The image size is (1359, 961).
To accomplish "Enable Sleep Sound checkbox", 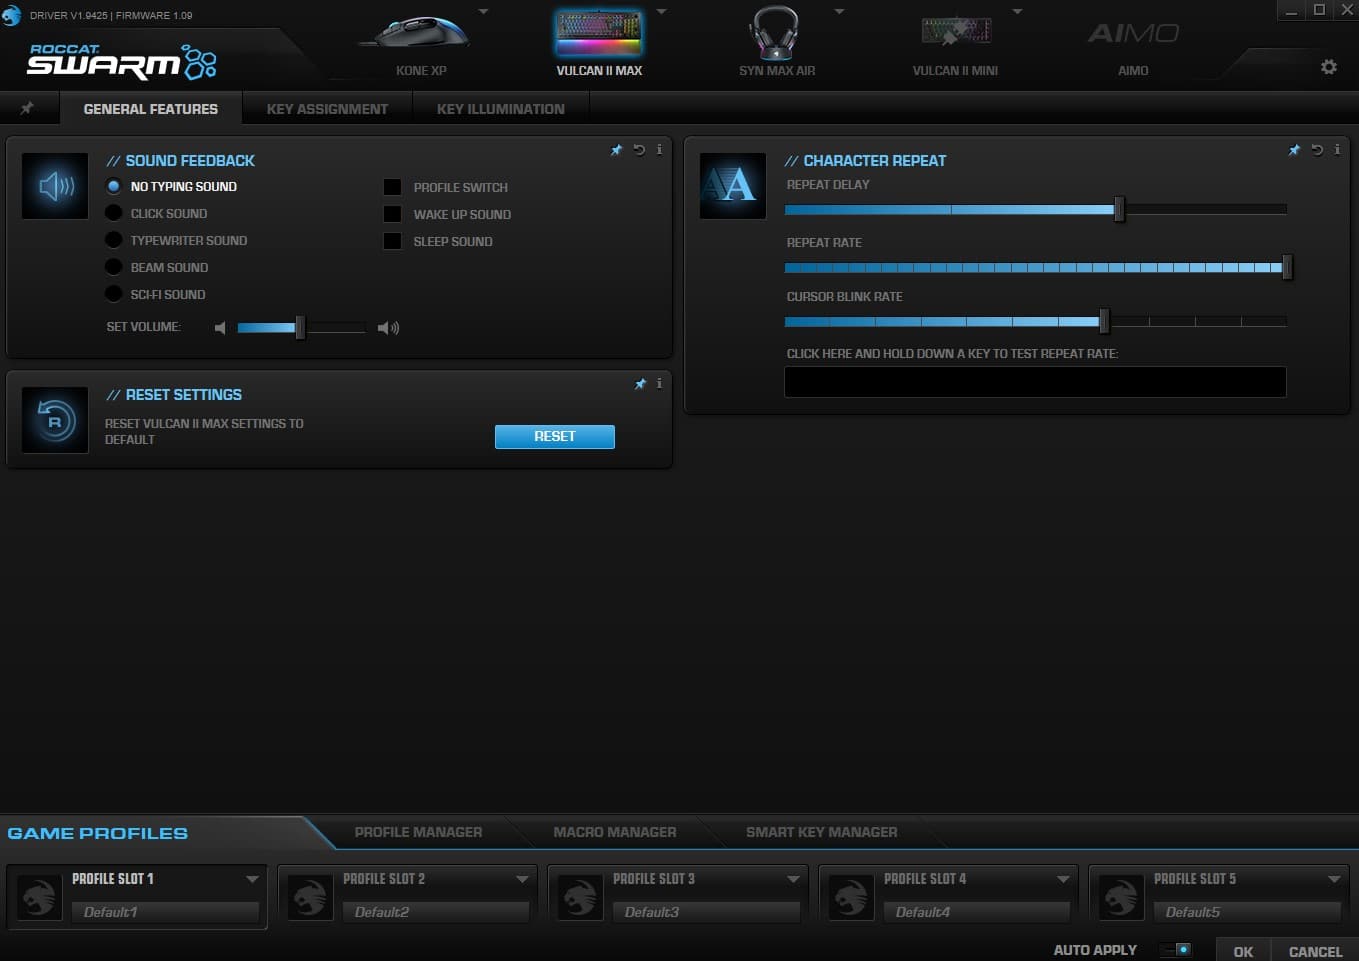I will tap(392, 241).
